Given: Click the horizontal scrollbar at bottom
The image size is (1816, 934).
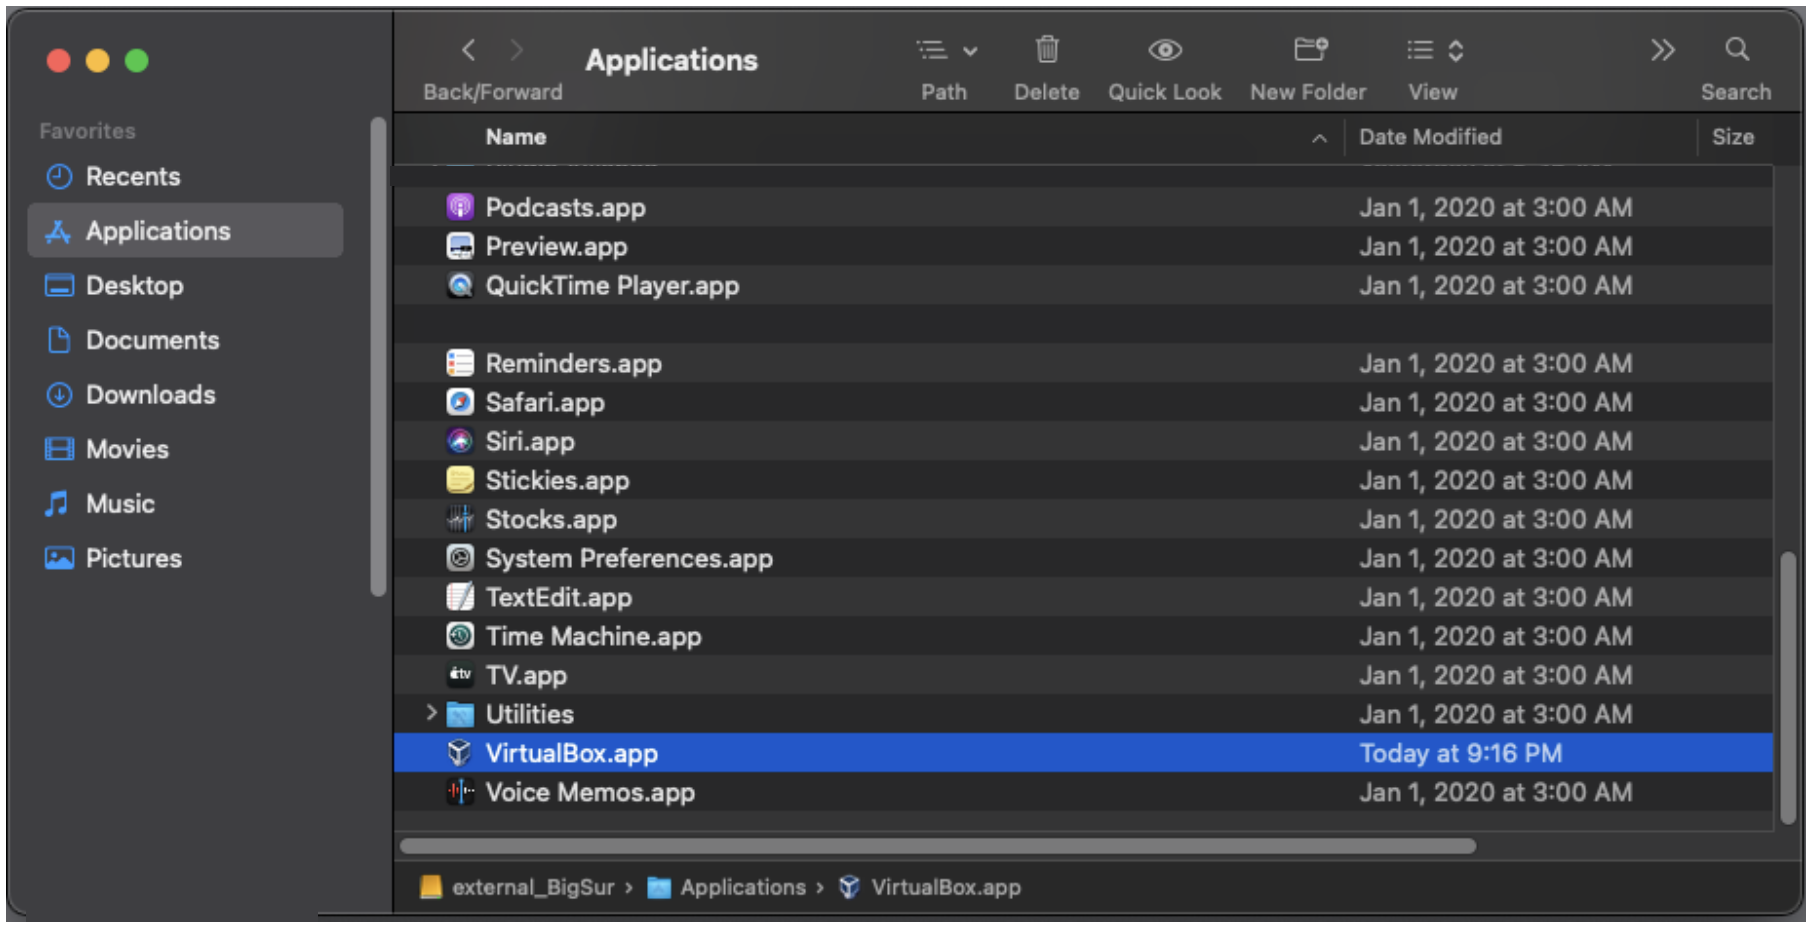Looking at the screenshot, I should pyautogui.click(x=936, y=846).
